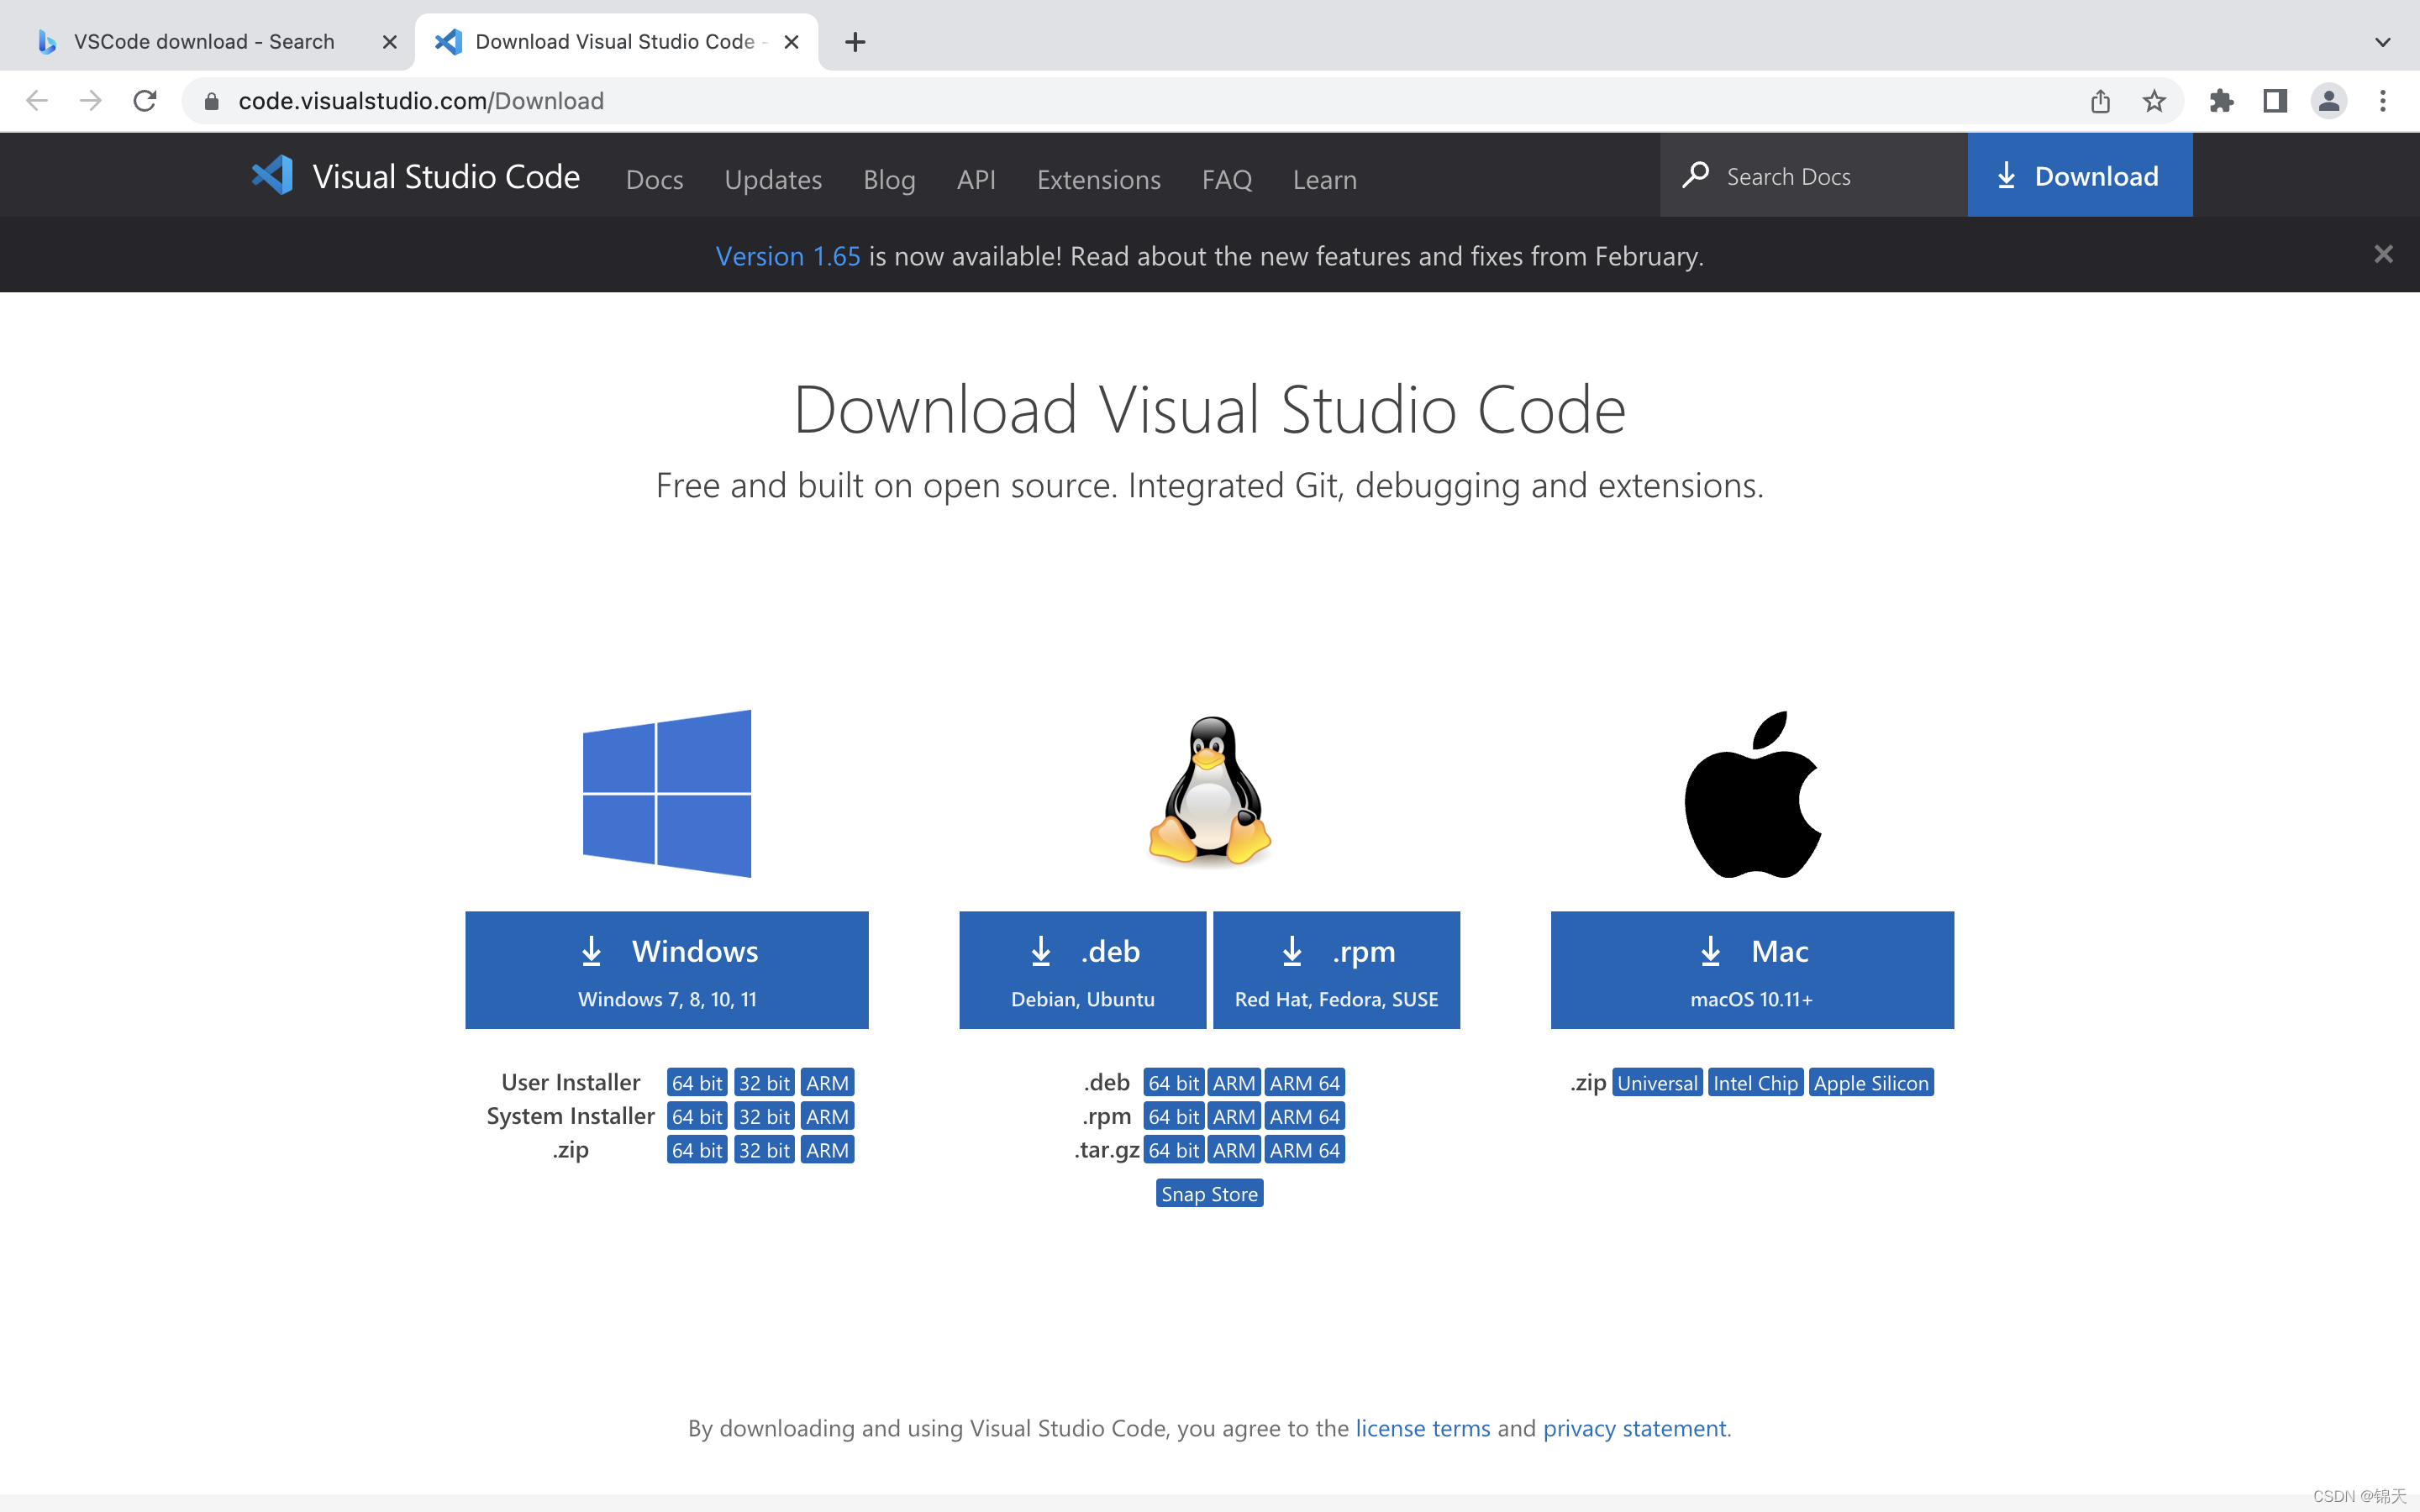Open the Docs nav menu item
The width and height of the screenshot is (2420, 1512).
point(654,180)
